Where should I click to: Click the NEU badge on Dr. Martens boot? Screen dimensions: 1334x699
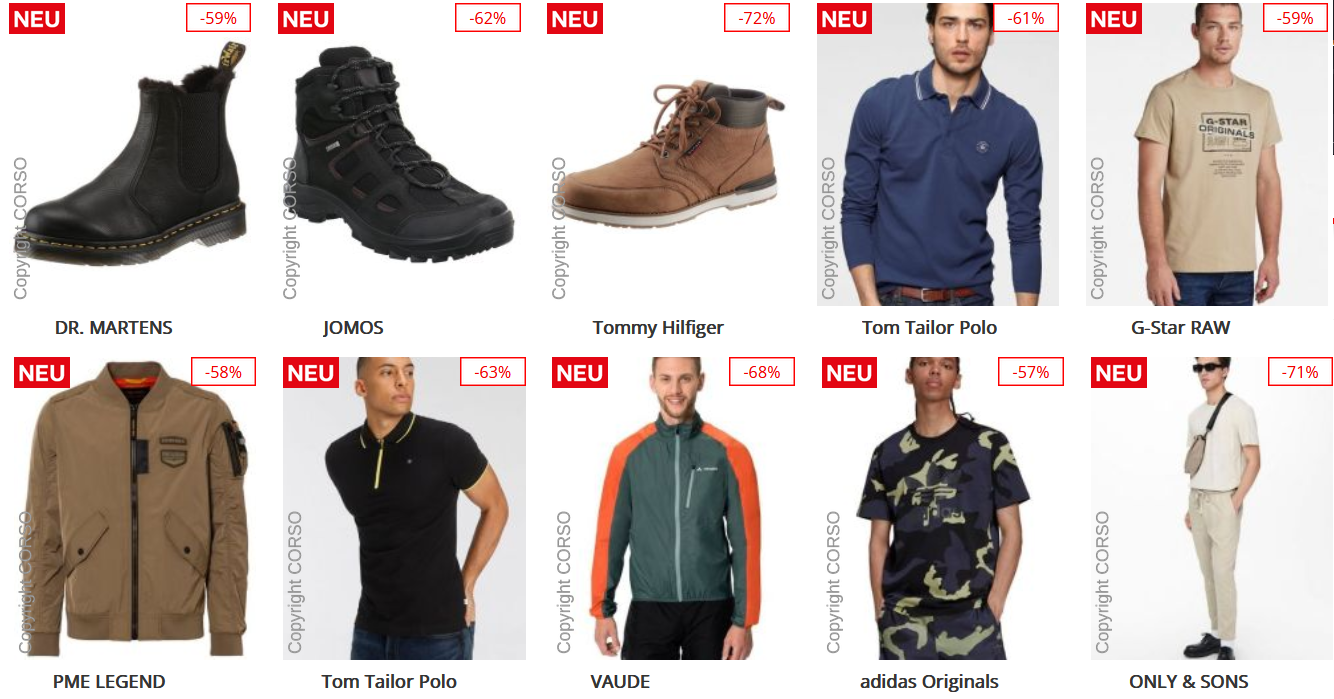pos(37,19)
